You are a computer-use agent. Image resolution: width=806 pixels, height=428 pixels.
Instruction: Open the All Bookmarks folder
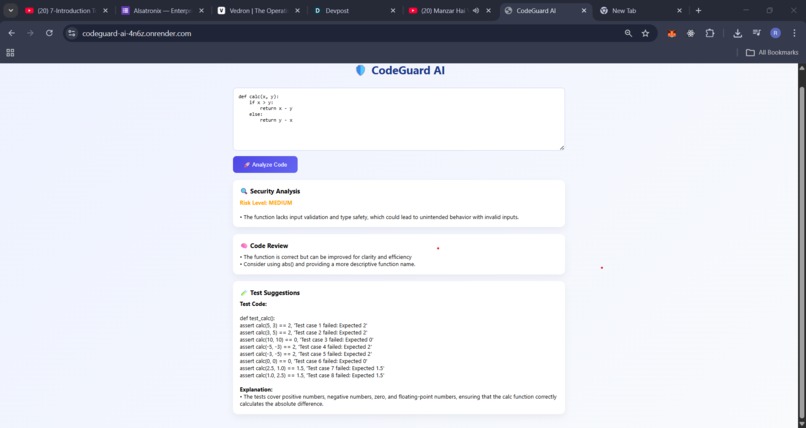coord(772,52)
